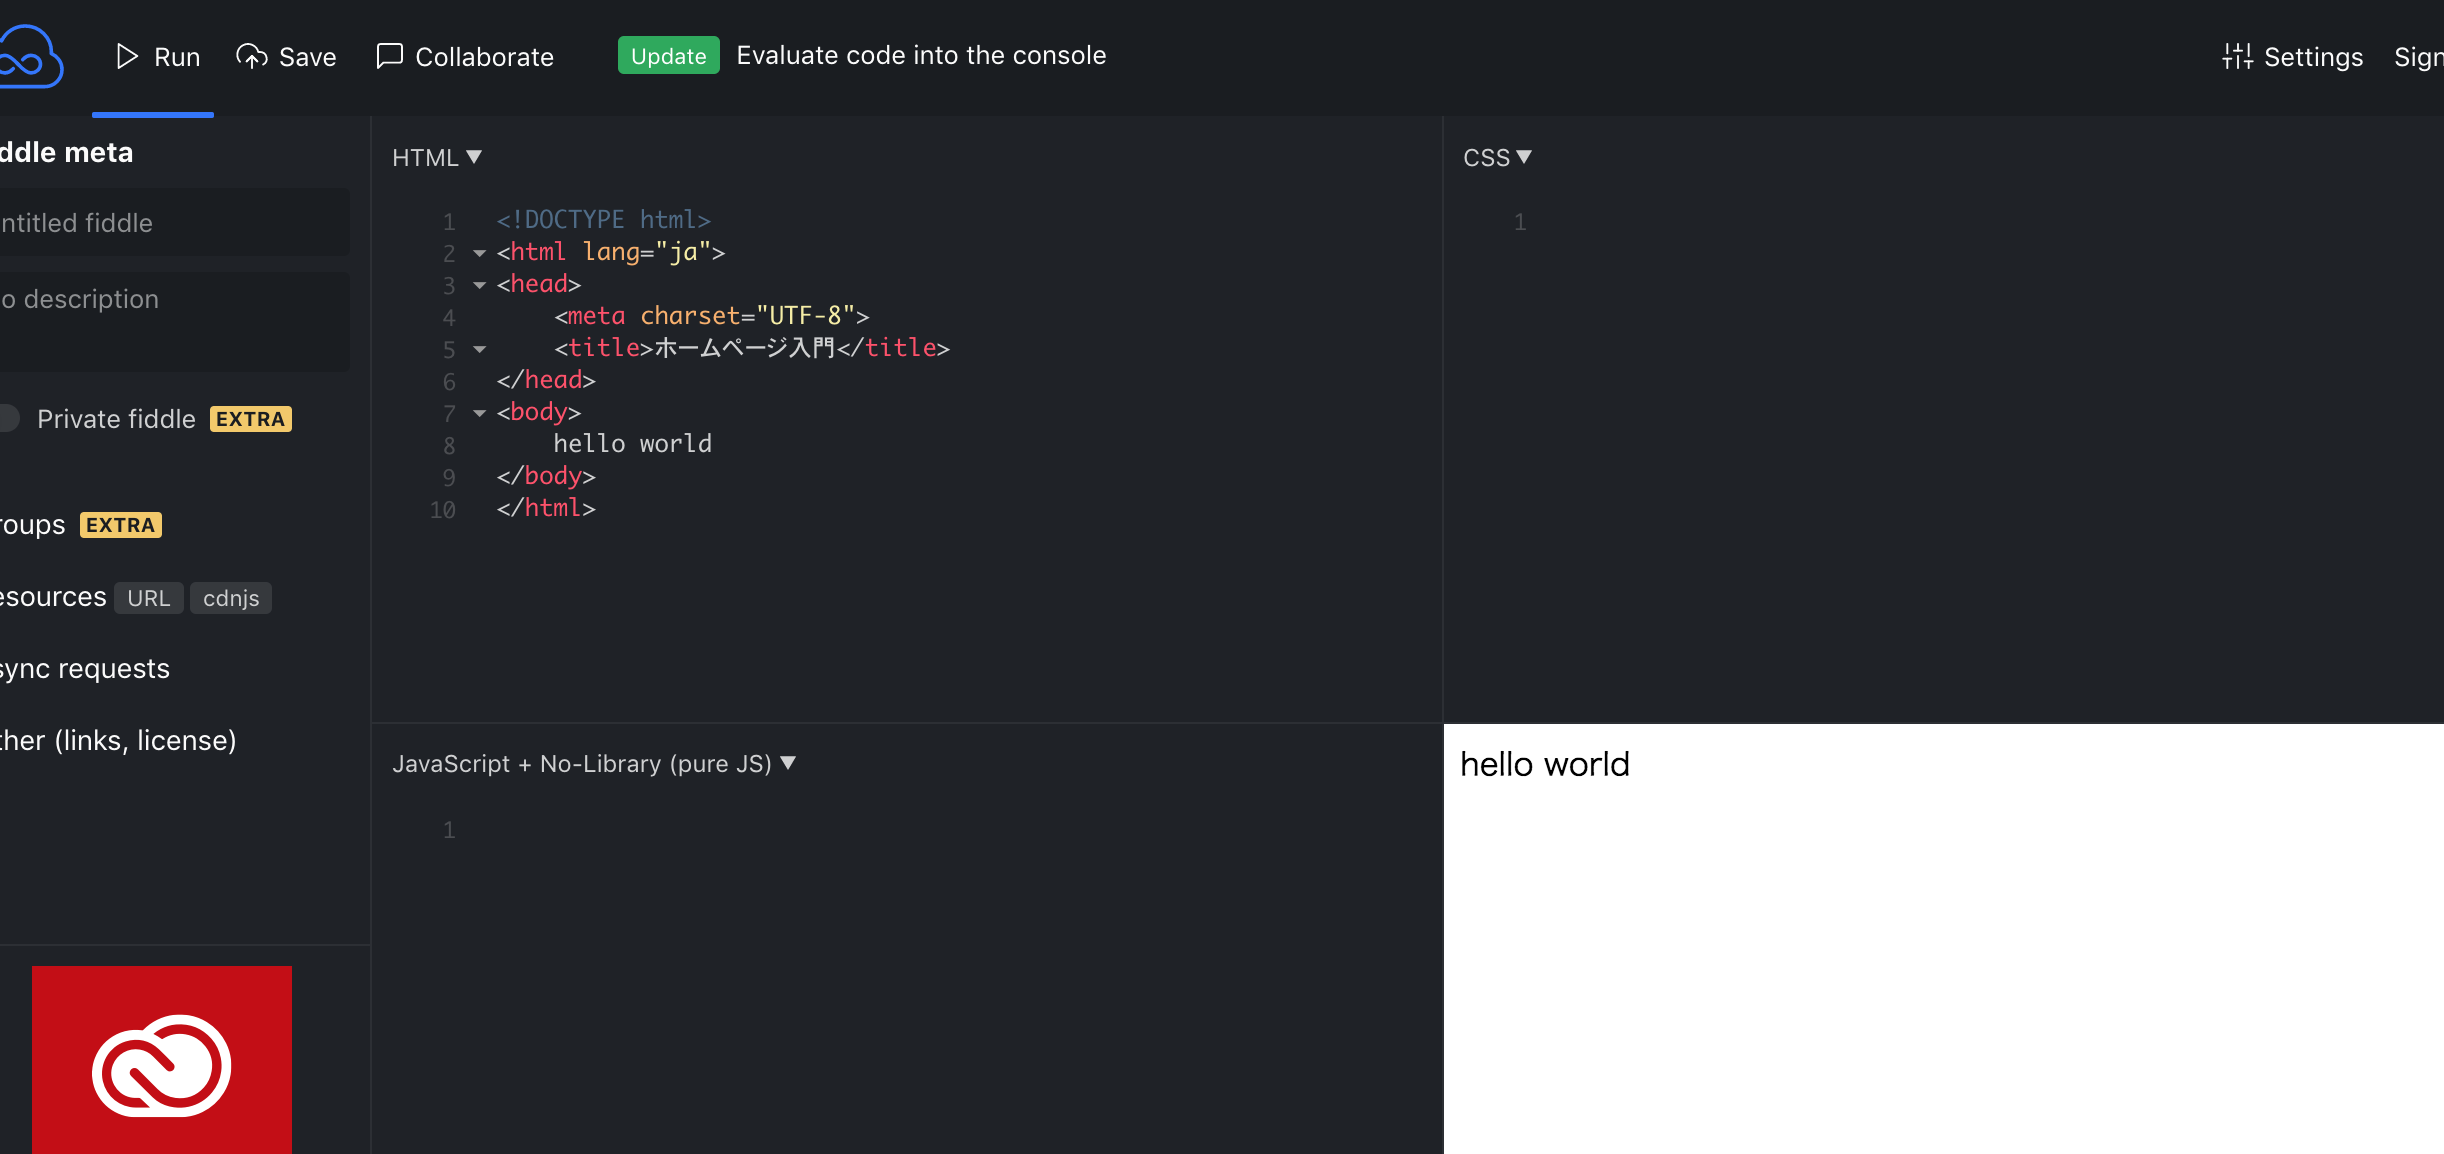The width and height of the screenshot is (2444, 1154).
Task: Open Other (links, license) section
Action: click(118, 741)
